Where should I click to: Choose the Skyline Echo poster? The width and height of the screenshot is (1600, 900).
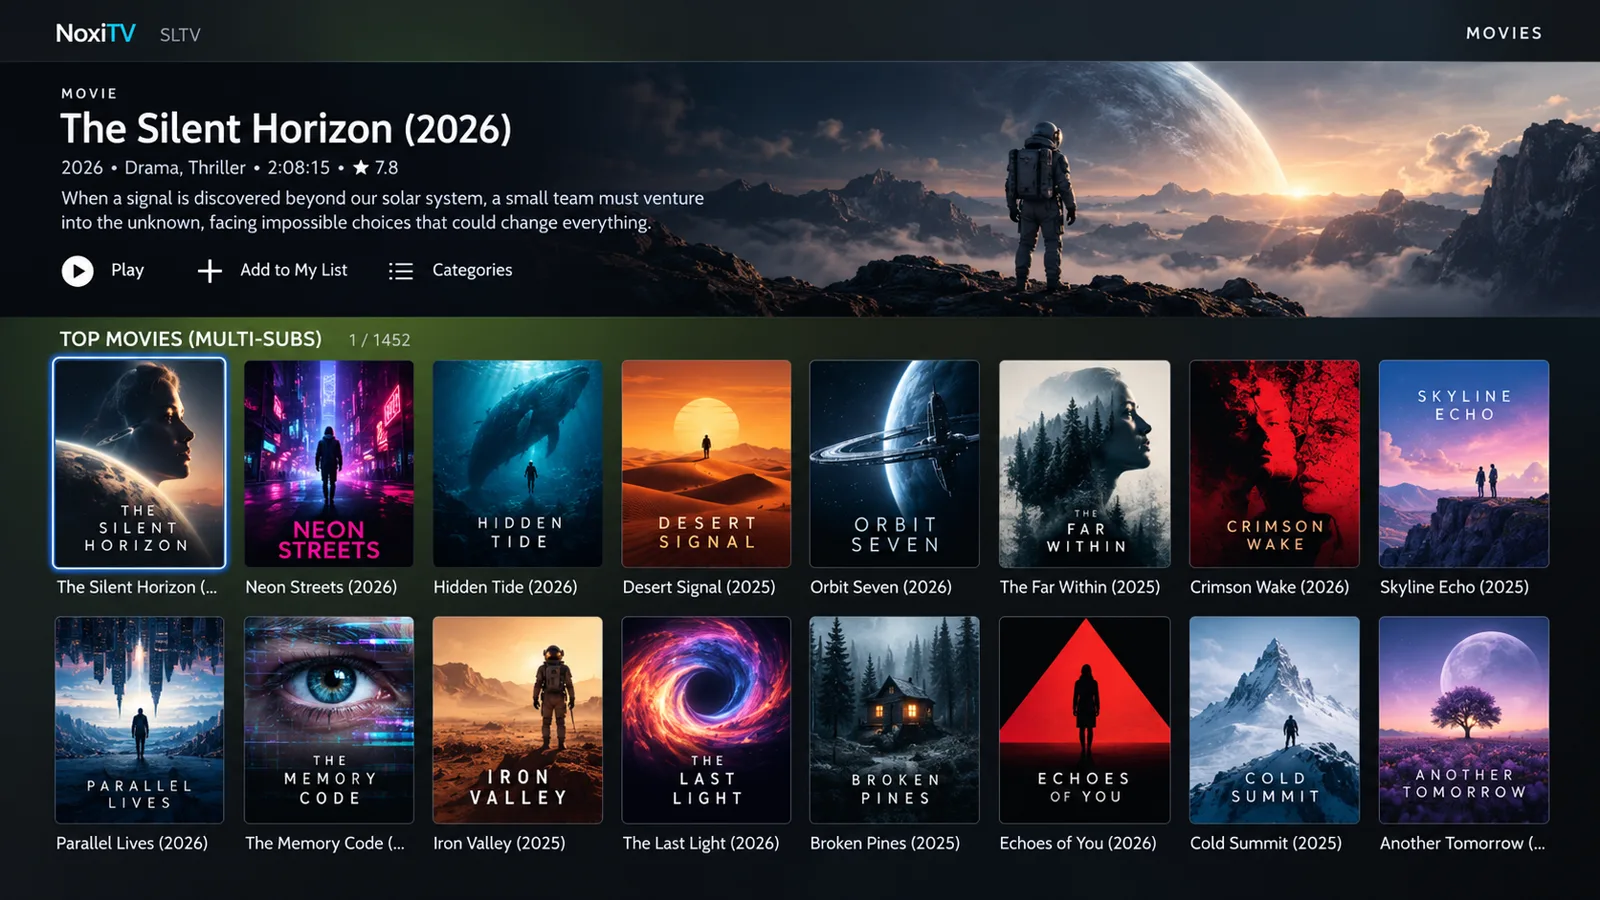pyautogui.click(x=1464, y=464)
